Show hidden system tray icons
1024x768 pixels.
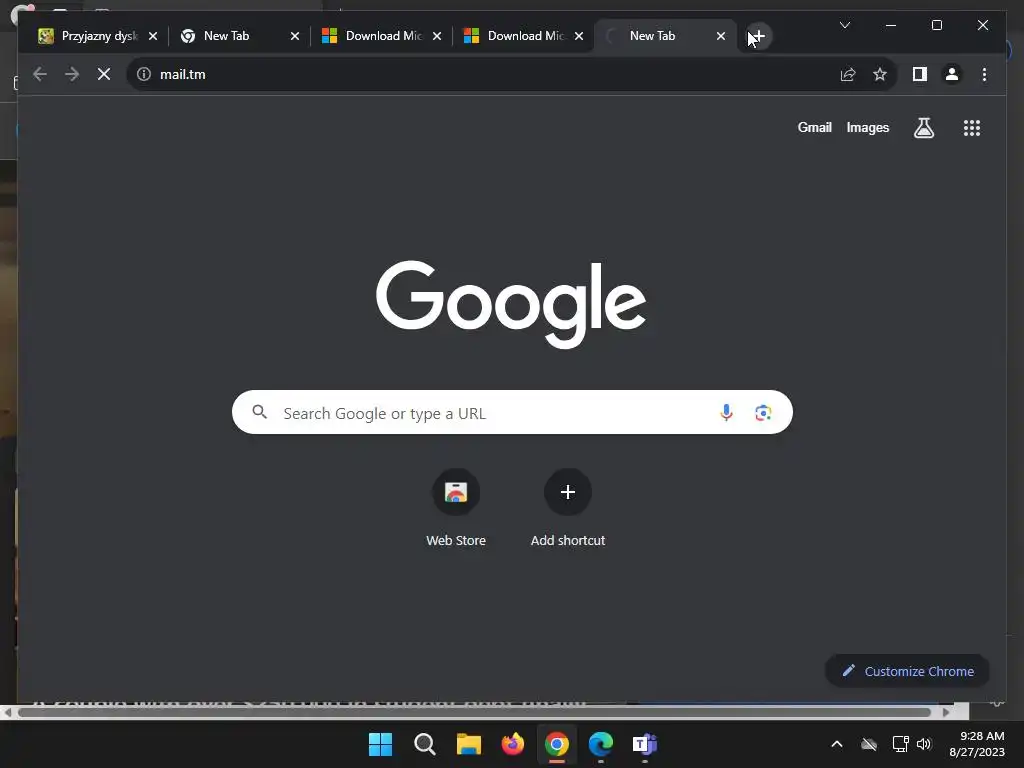click(x=837, y=744)
